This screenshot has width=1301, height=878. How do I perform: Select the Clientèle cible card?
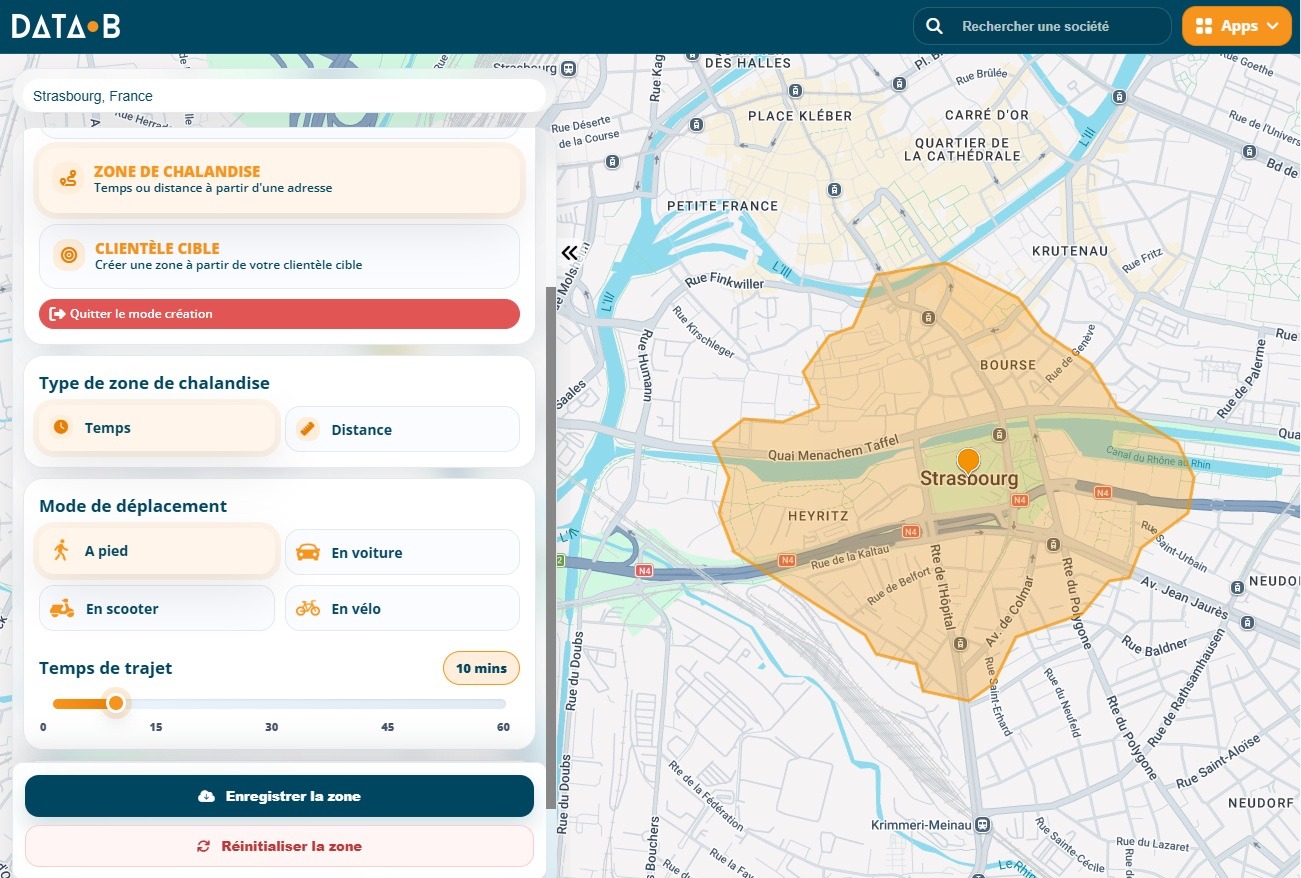tap(279, 256)
